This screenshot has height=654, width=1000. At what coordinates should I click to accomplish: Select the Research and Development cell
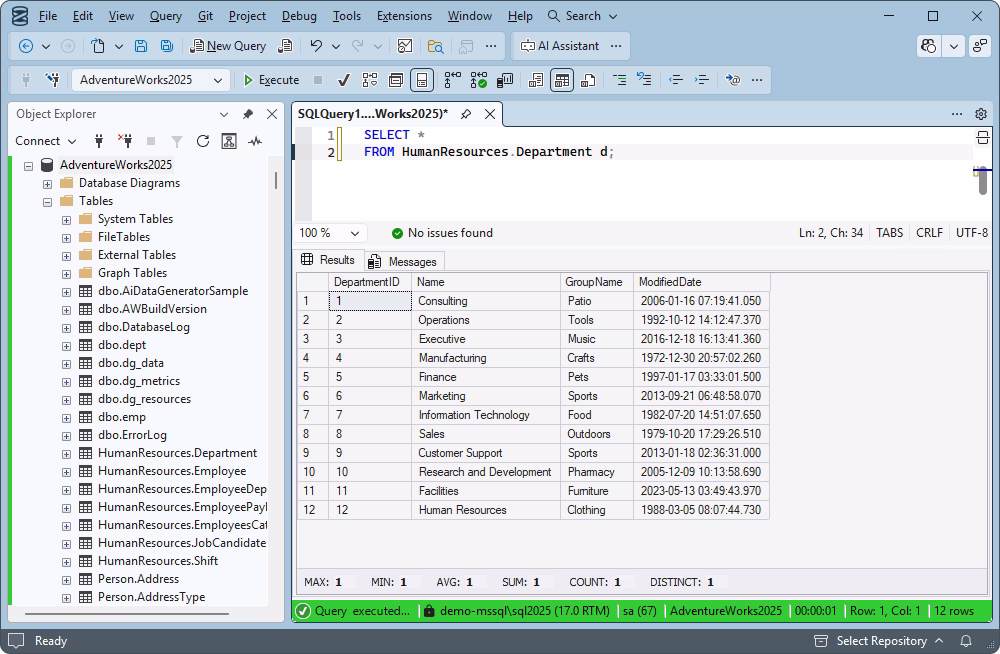tap(485, 472)
